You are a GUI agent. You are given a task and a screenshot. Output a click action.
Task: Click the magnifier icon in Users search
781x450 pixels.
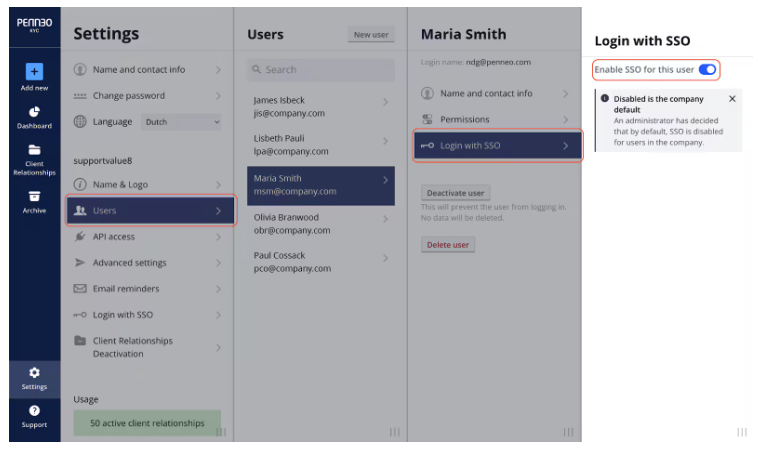pyautogui.click(x=257, y=69)
